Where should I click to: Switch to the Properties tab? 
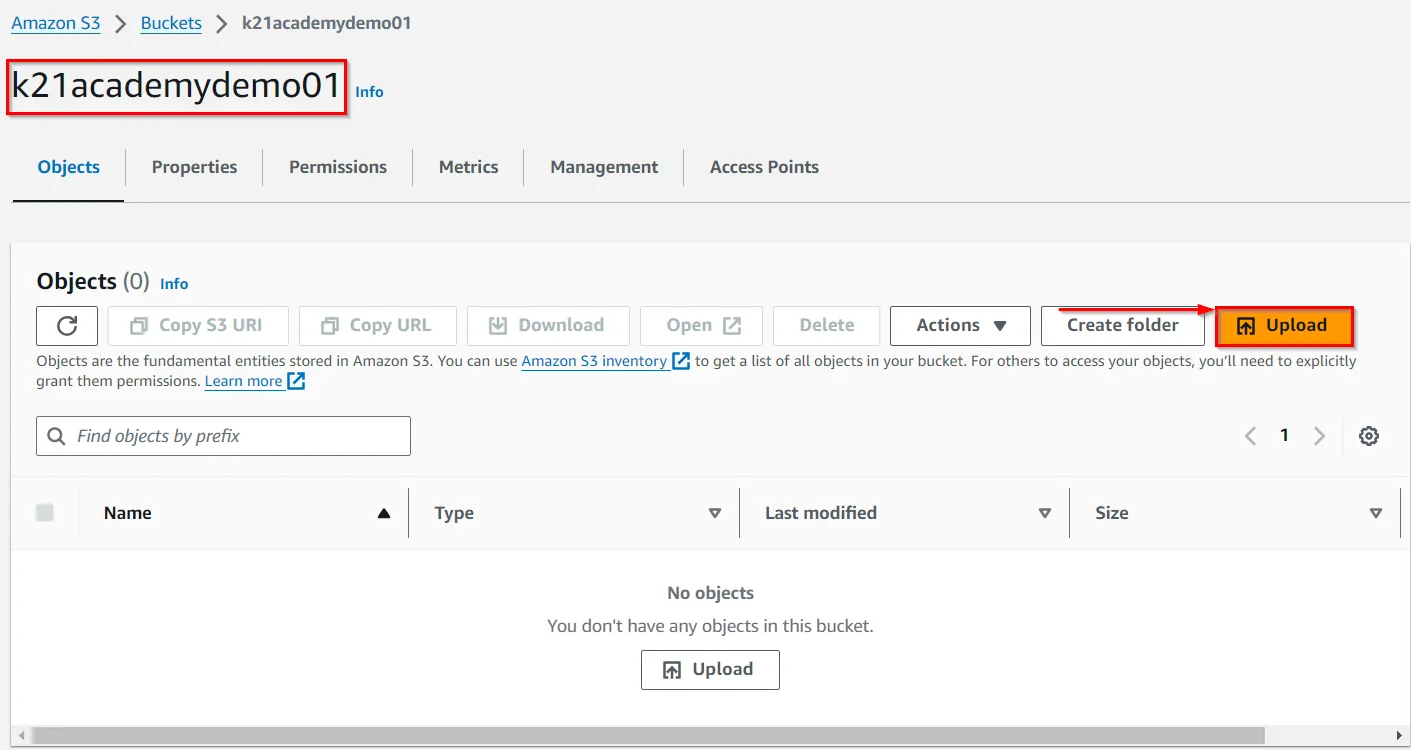194,167
